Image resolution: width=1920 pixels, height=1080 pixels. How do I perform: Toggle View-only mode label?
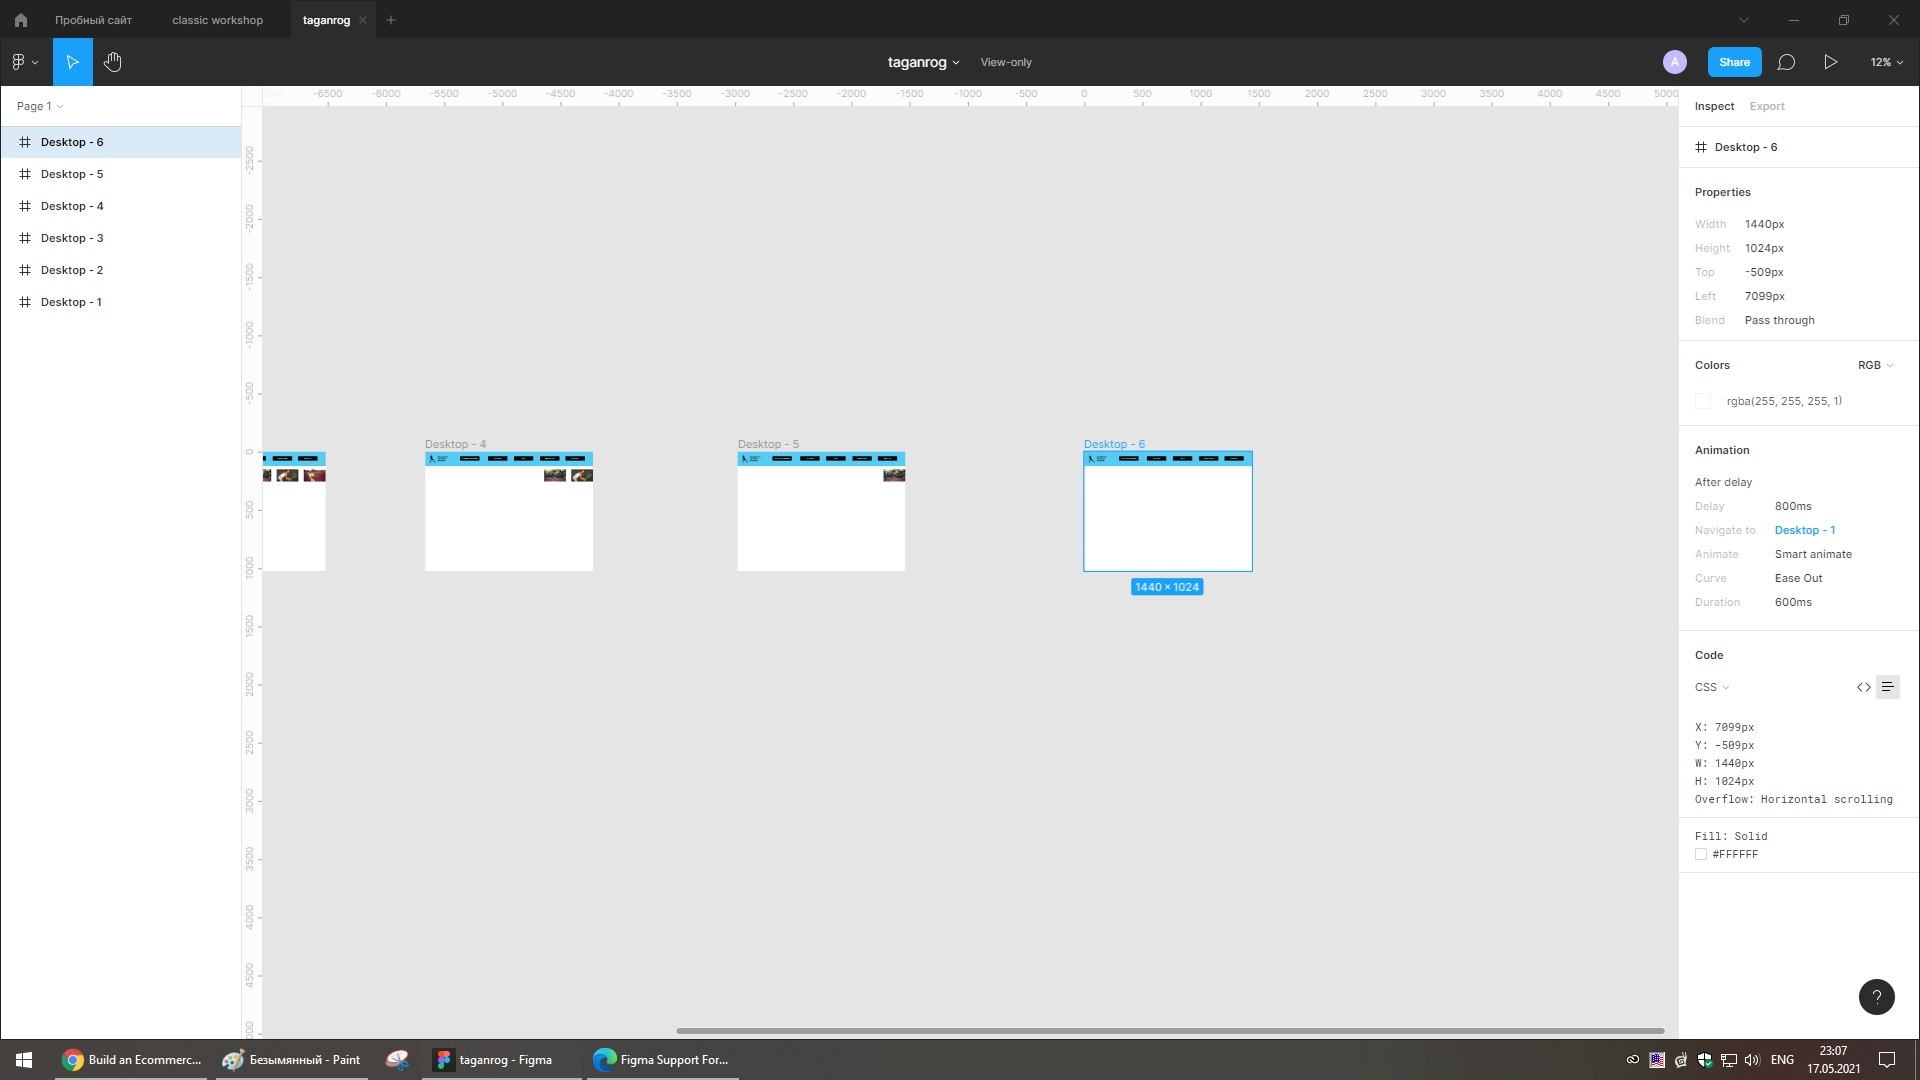(x=1005, y=62)
